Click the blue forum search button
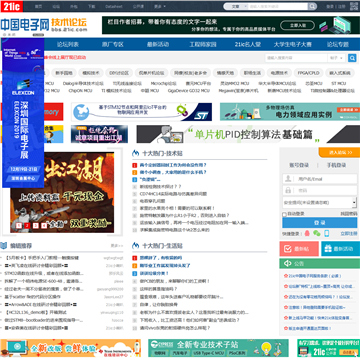This screenshot has height=360, width=360. 352,58
